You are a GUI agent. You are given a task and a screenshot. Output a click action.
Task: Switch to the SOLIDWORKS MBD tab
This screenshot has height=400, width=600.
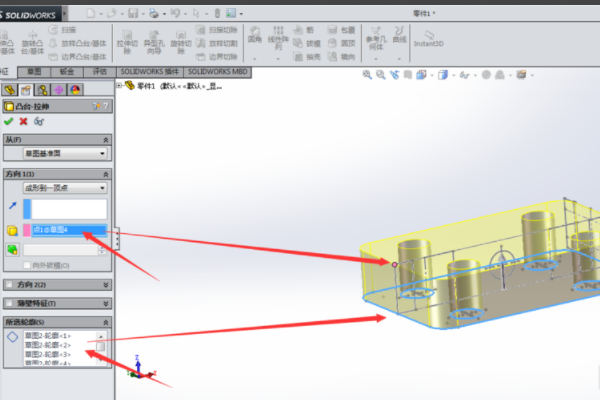tap(217, 72)
